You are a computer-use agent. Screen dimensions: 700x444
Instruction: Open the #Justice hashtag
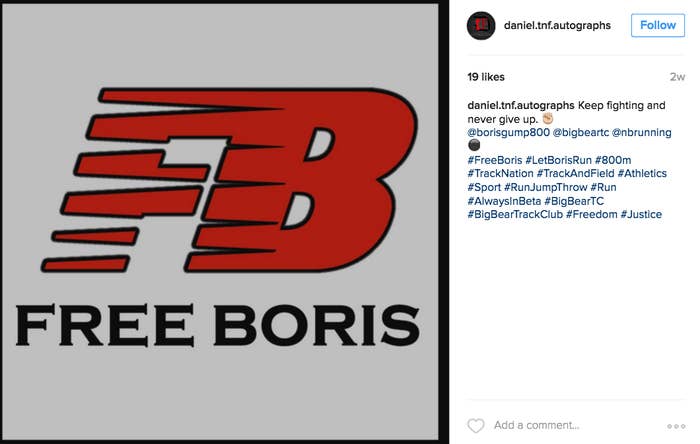(641, 214)
